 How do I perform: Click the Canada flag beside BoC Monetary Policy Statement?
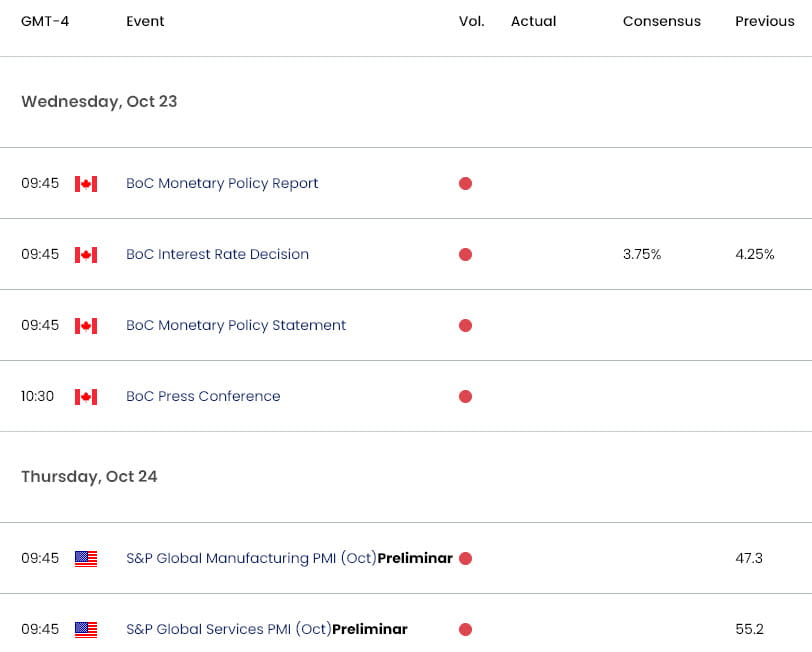[x=87, y=325]
